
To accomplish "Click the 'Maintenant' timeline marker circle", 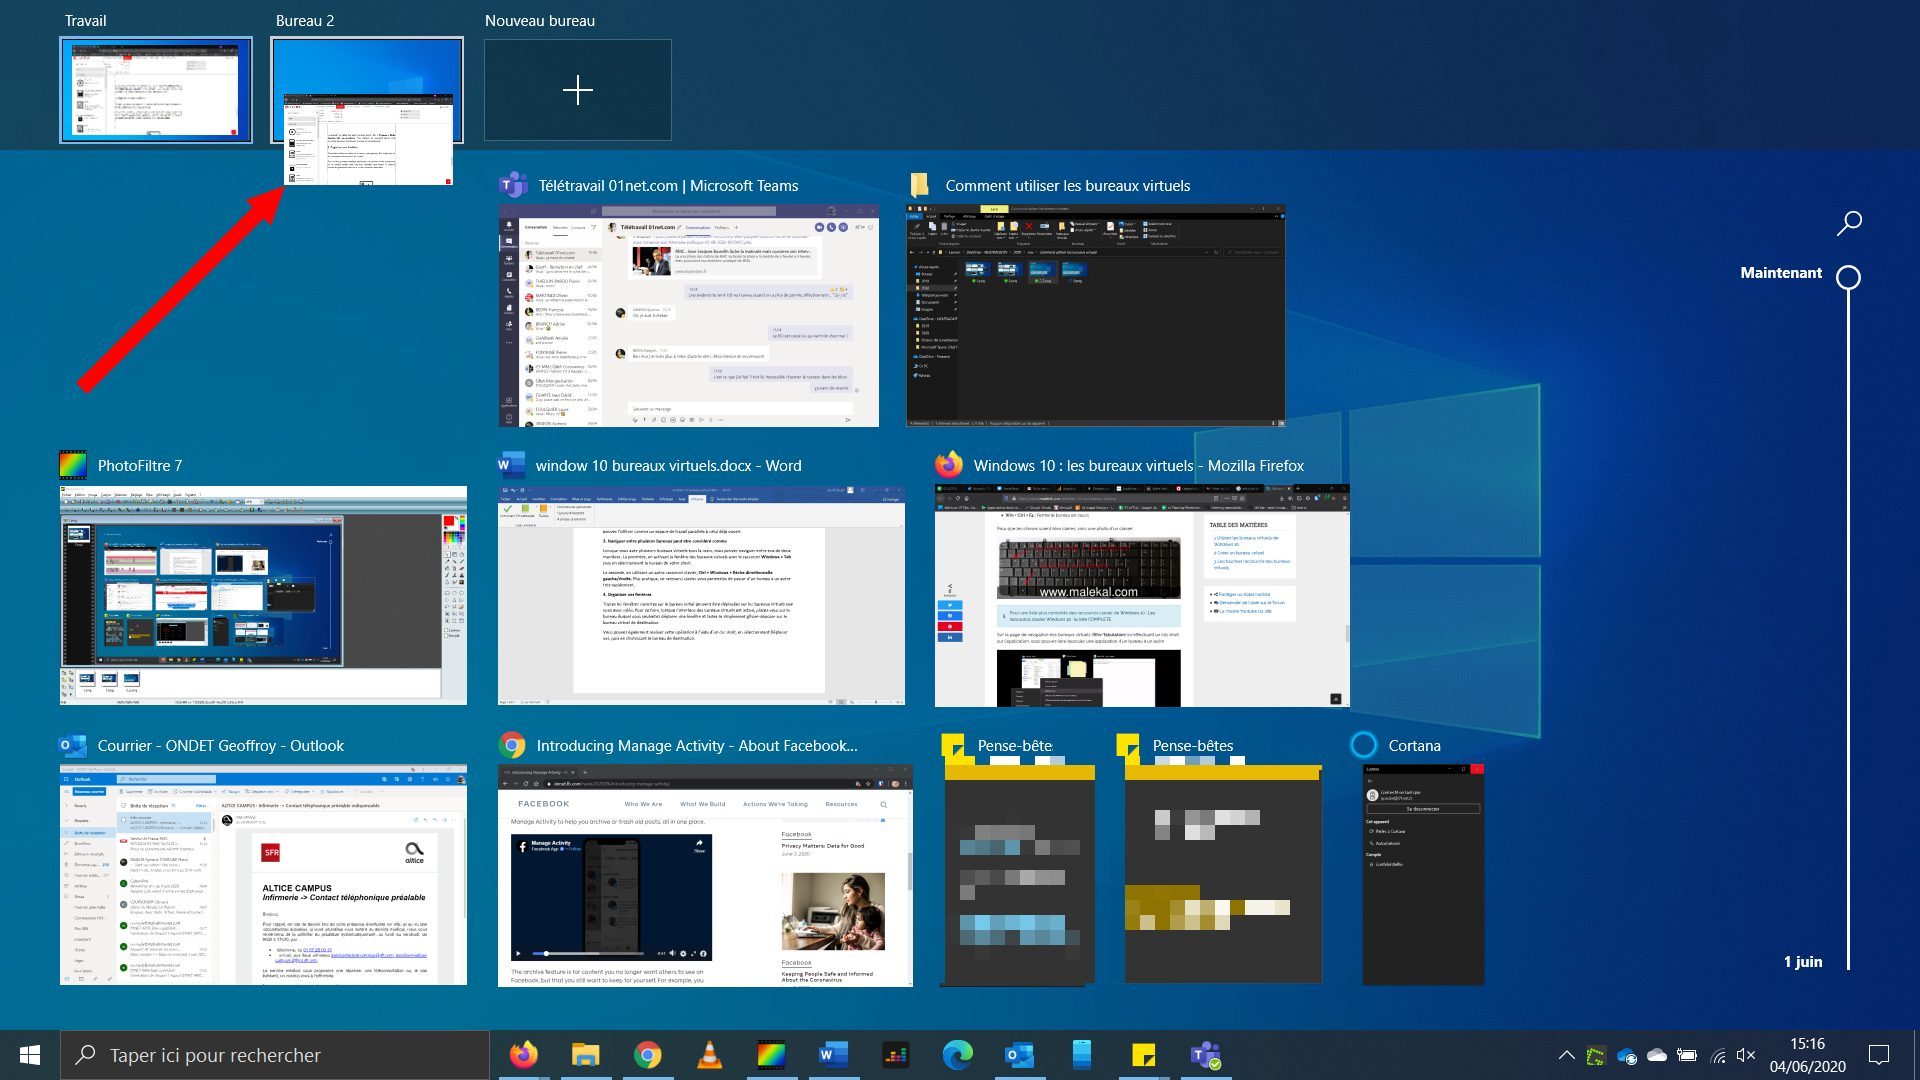I will 1849,277.
